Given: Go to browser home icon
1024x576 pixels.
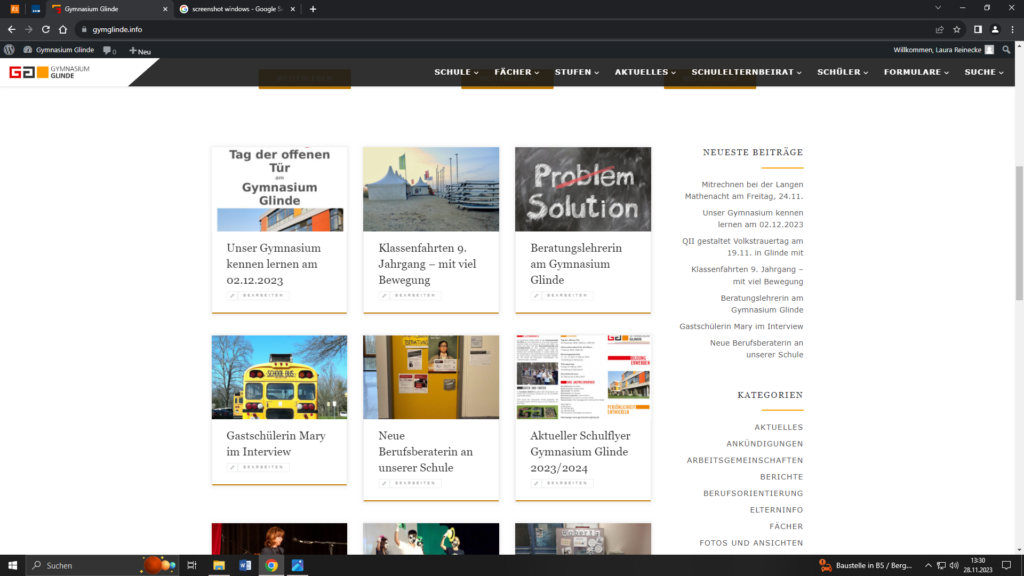Looking at the screenshot, I should tap(62, 29).
